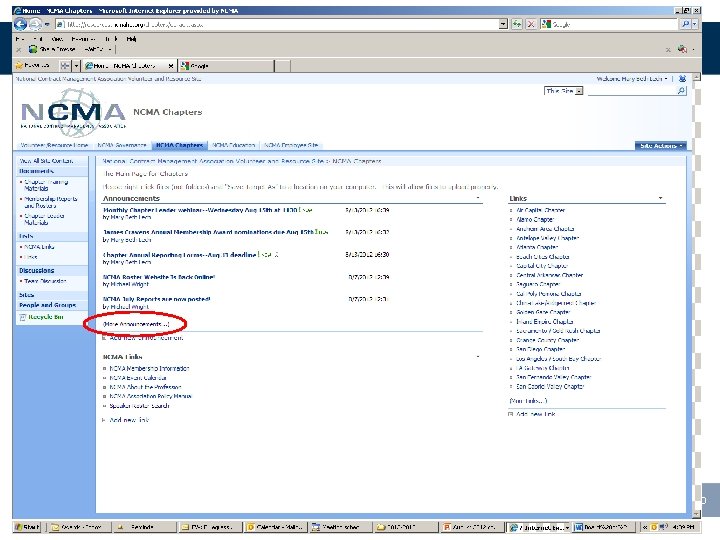Open the View menu
The height and width of the screenshot is (540, 720).
coord(57,39)
